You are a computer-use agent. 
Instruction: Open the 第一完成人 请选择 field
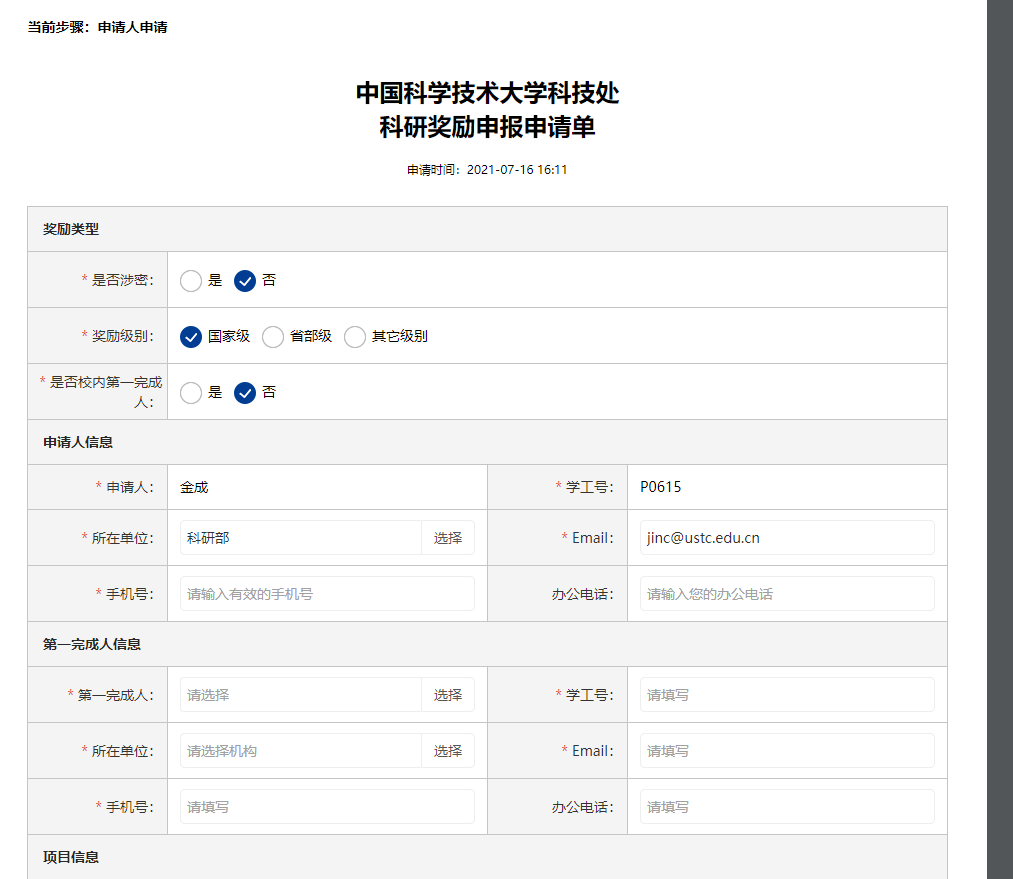click(x=300, y=695)
